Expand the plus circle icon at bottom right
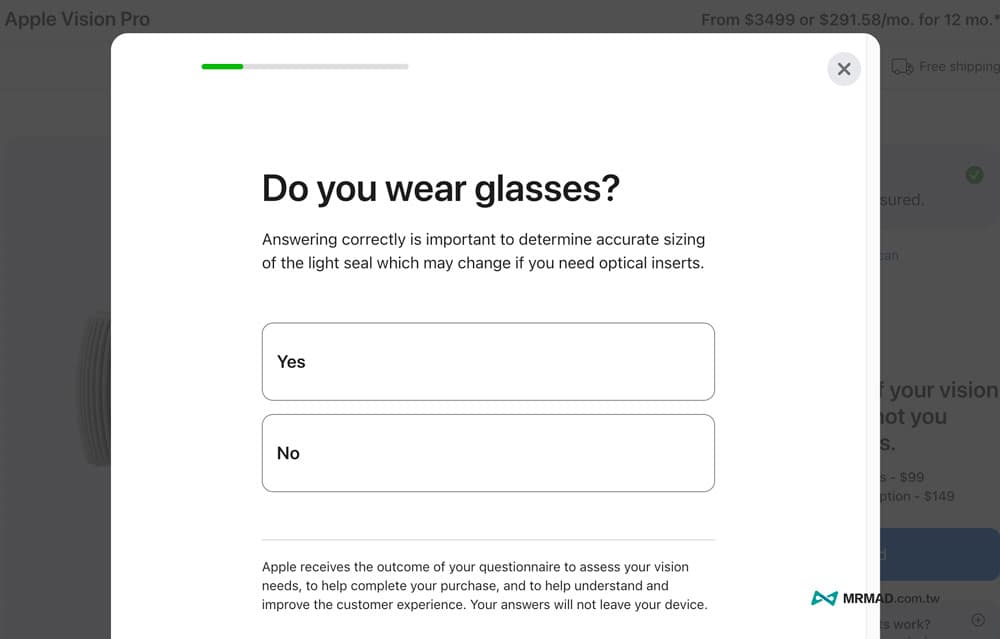The height and width of the screenshot is (639, 1000). coord(978,620)
